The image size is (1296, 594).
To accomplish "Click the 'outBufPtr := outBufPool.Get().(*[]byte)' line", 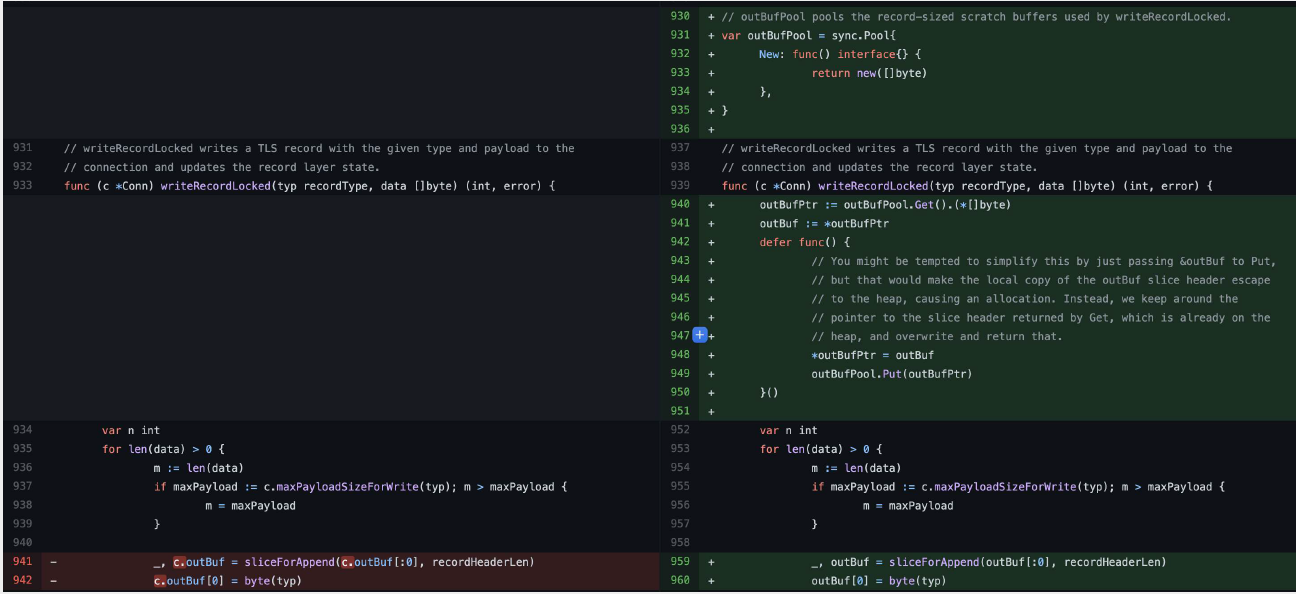I will coord(885,204).
